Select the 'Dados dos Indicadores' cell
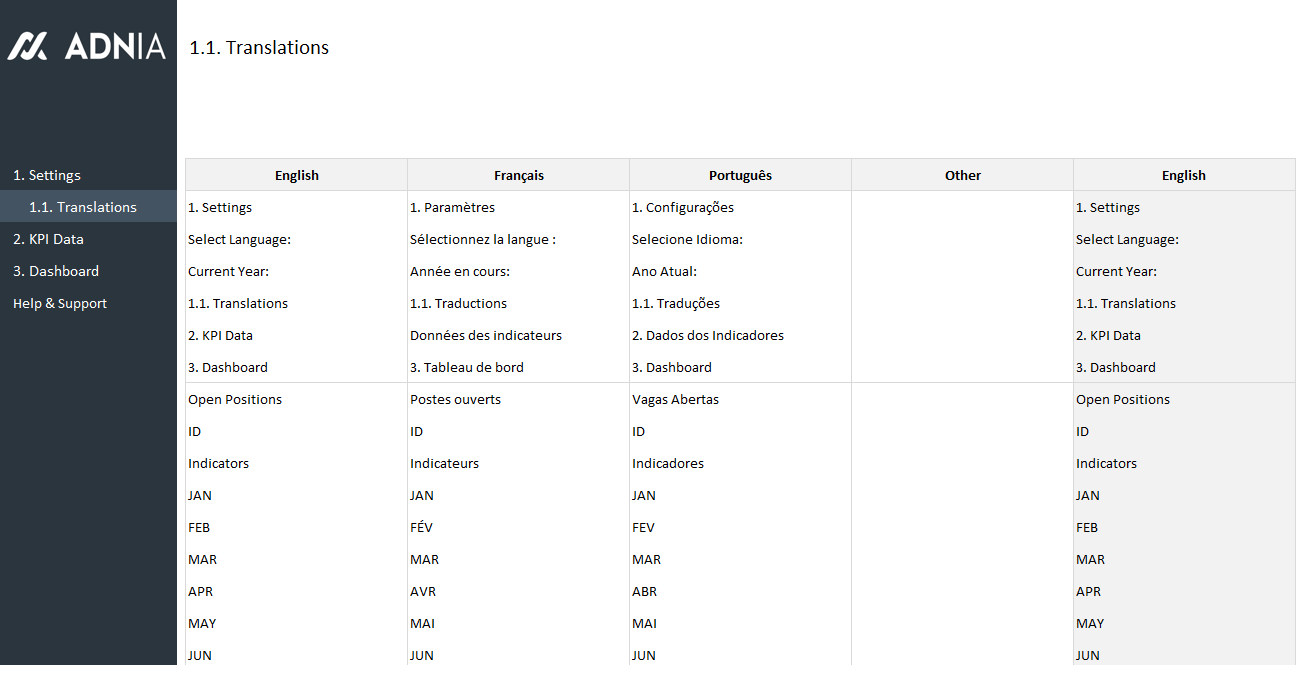The height and width of the screenshot is (676, 1301). (x=708, y=335)
